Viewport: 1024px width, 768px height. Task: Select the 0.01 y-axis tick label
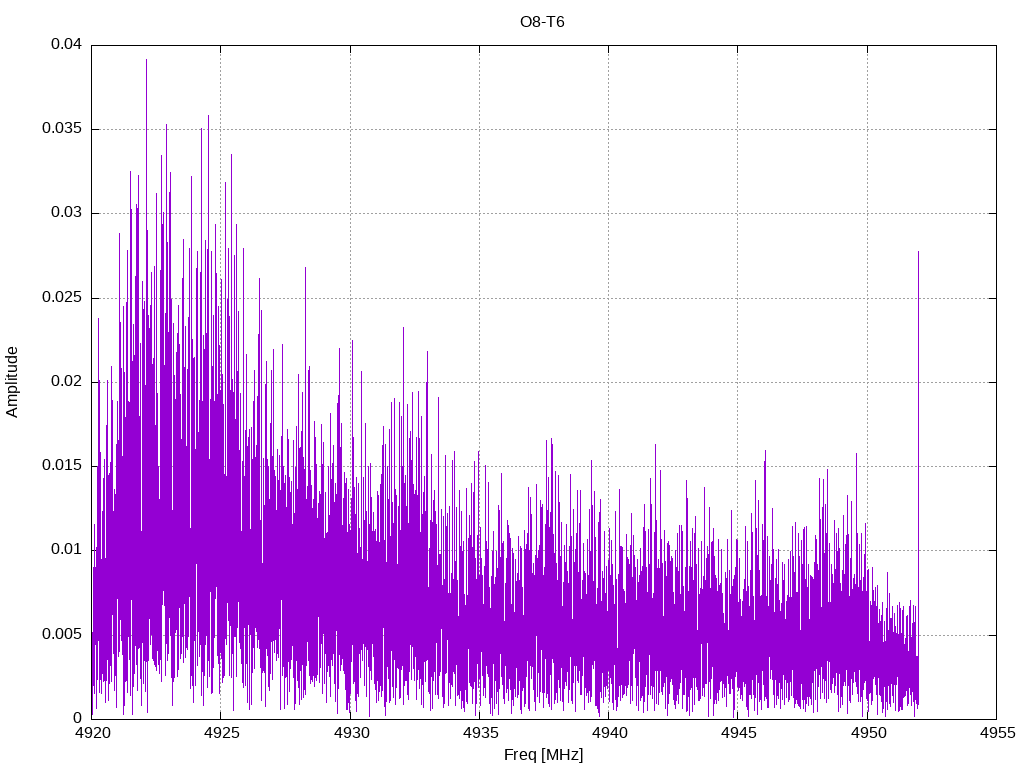click(x=67, y=550)
